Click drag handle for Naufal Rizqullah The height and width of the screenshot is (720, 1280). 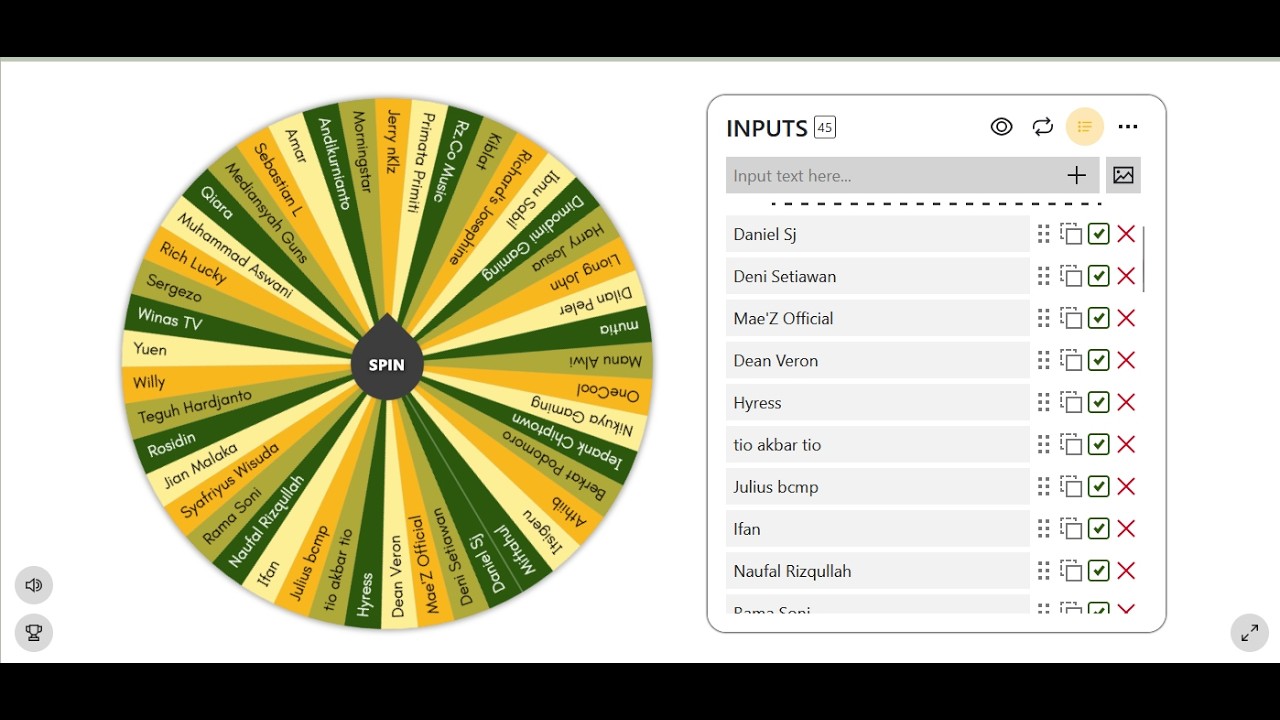pyautogui.click(x=1044, y=570)
